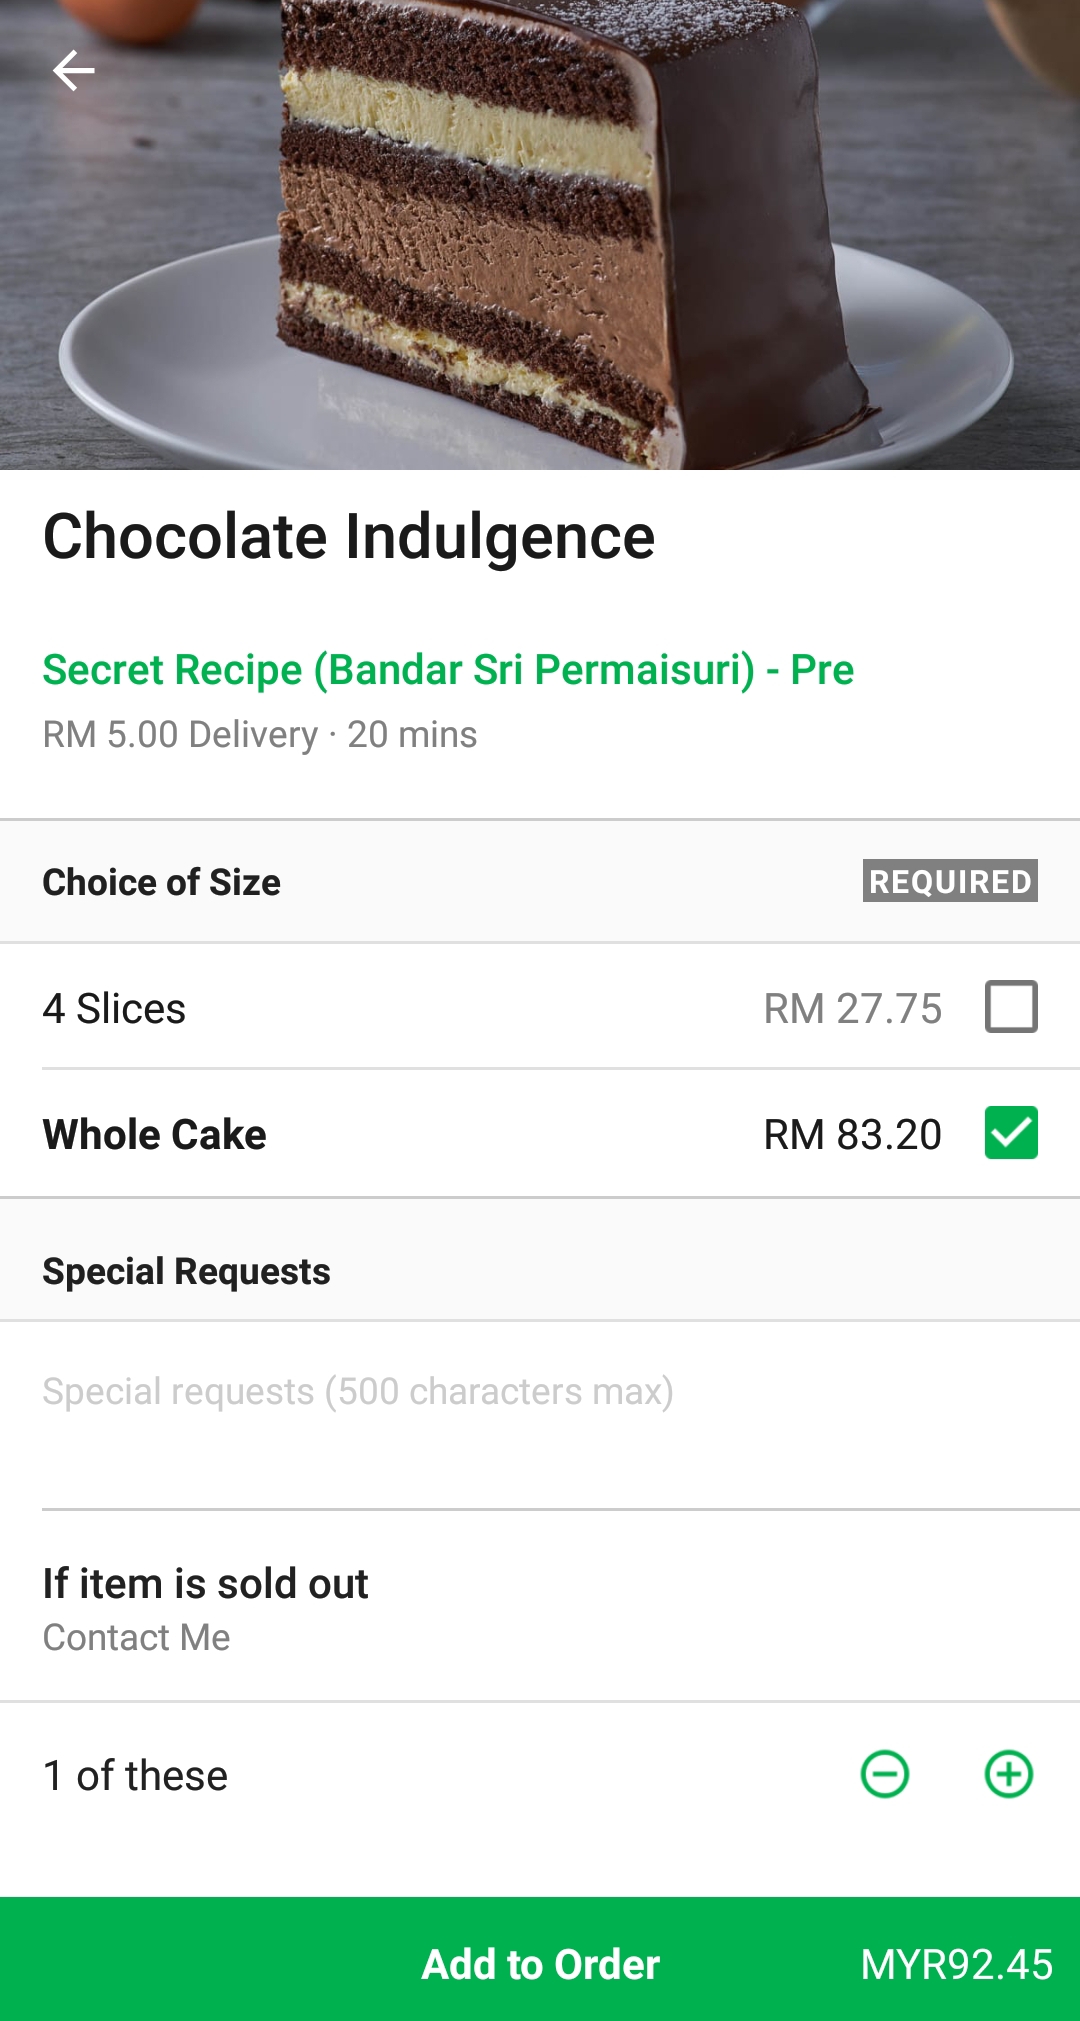The width and height of the screenshot is (1080, 2021).
Task: Open the Secret Recipe restaurant link
Action: 448,670
